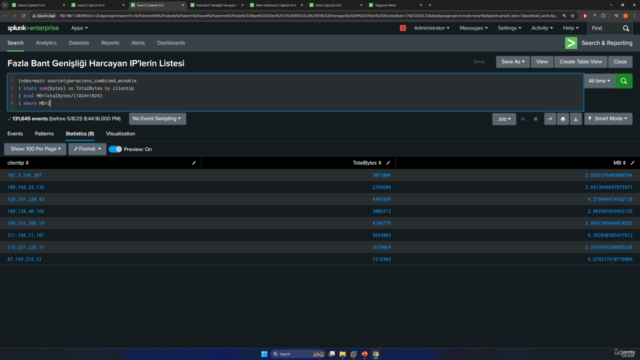Click the browser reload icon
This screenshot has height=360, width=640.
pos(23,16)
